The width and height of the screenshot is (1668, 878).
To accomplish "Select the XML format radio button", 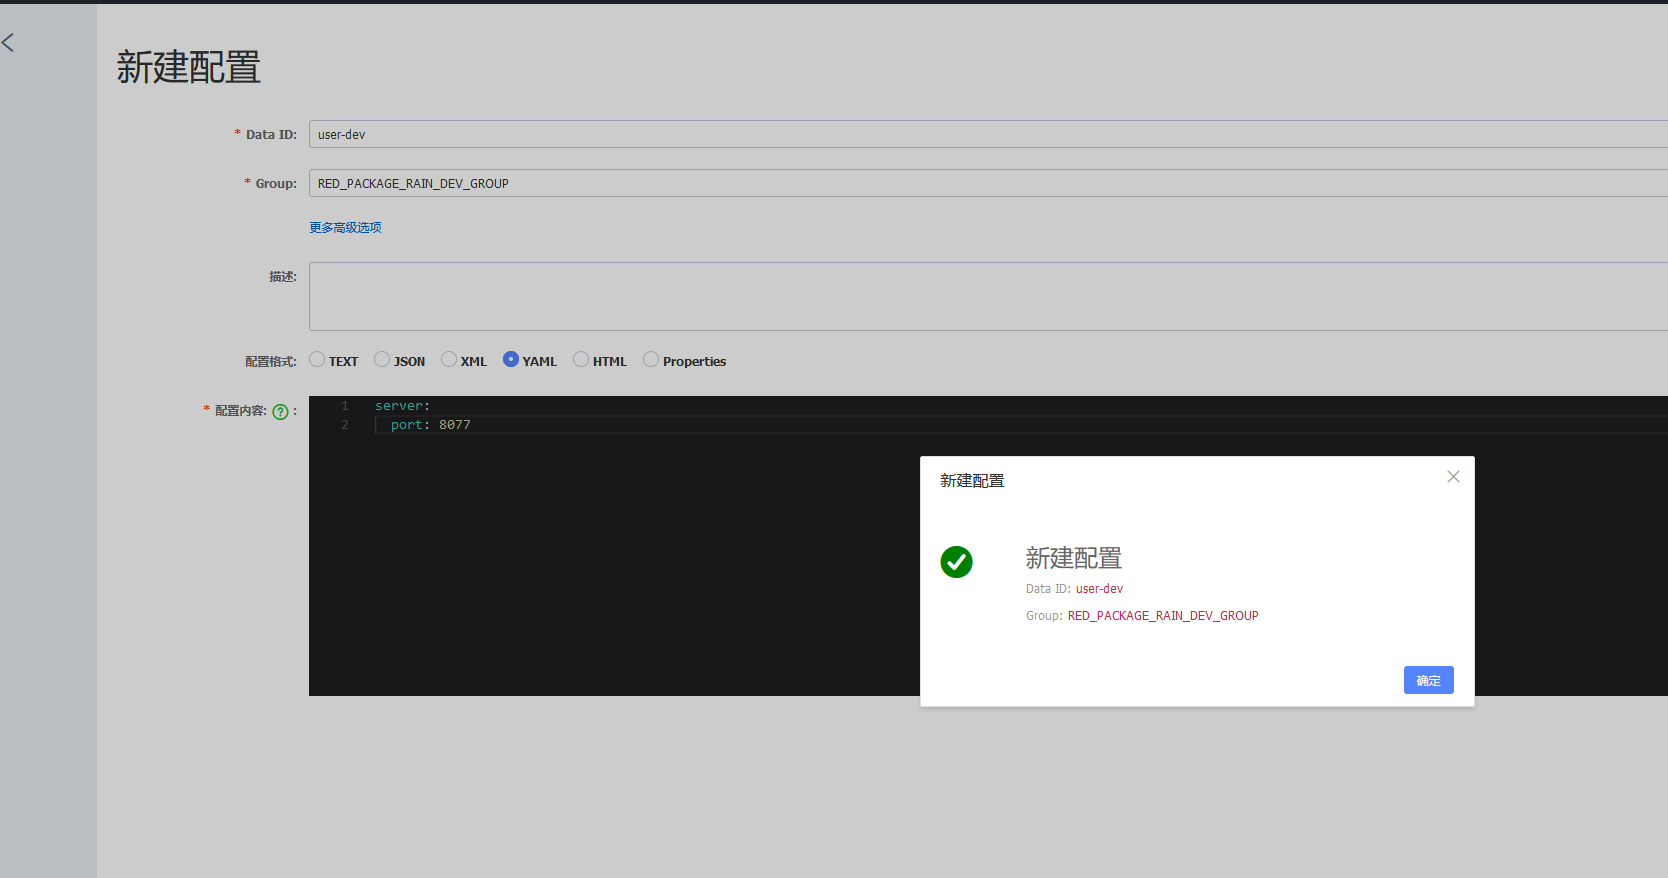I will coord(449,359).
